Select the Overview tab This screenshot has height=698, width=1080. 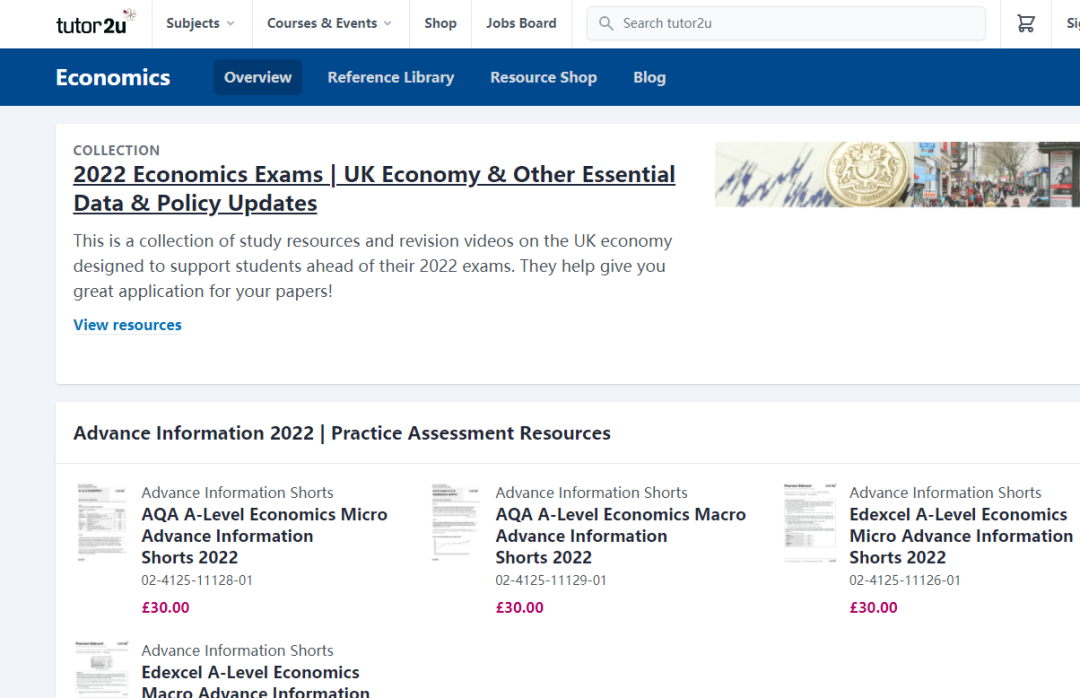258,77
